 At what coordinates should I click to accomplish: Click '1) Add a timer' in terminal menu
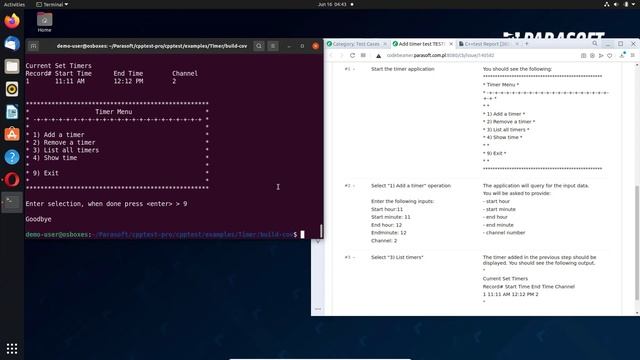(x=58, y=135)
